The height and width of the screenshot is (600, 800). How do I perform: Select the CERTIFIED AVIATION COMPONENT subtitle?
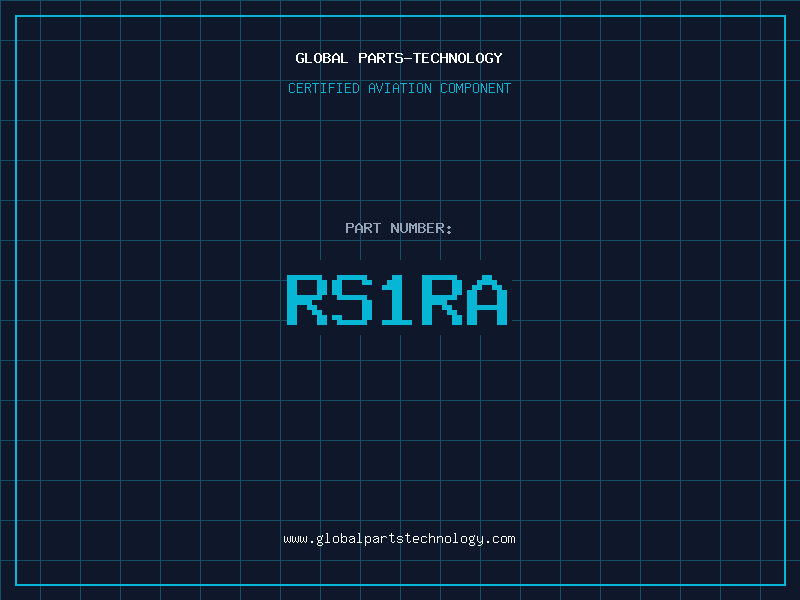pos(399,88)
